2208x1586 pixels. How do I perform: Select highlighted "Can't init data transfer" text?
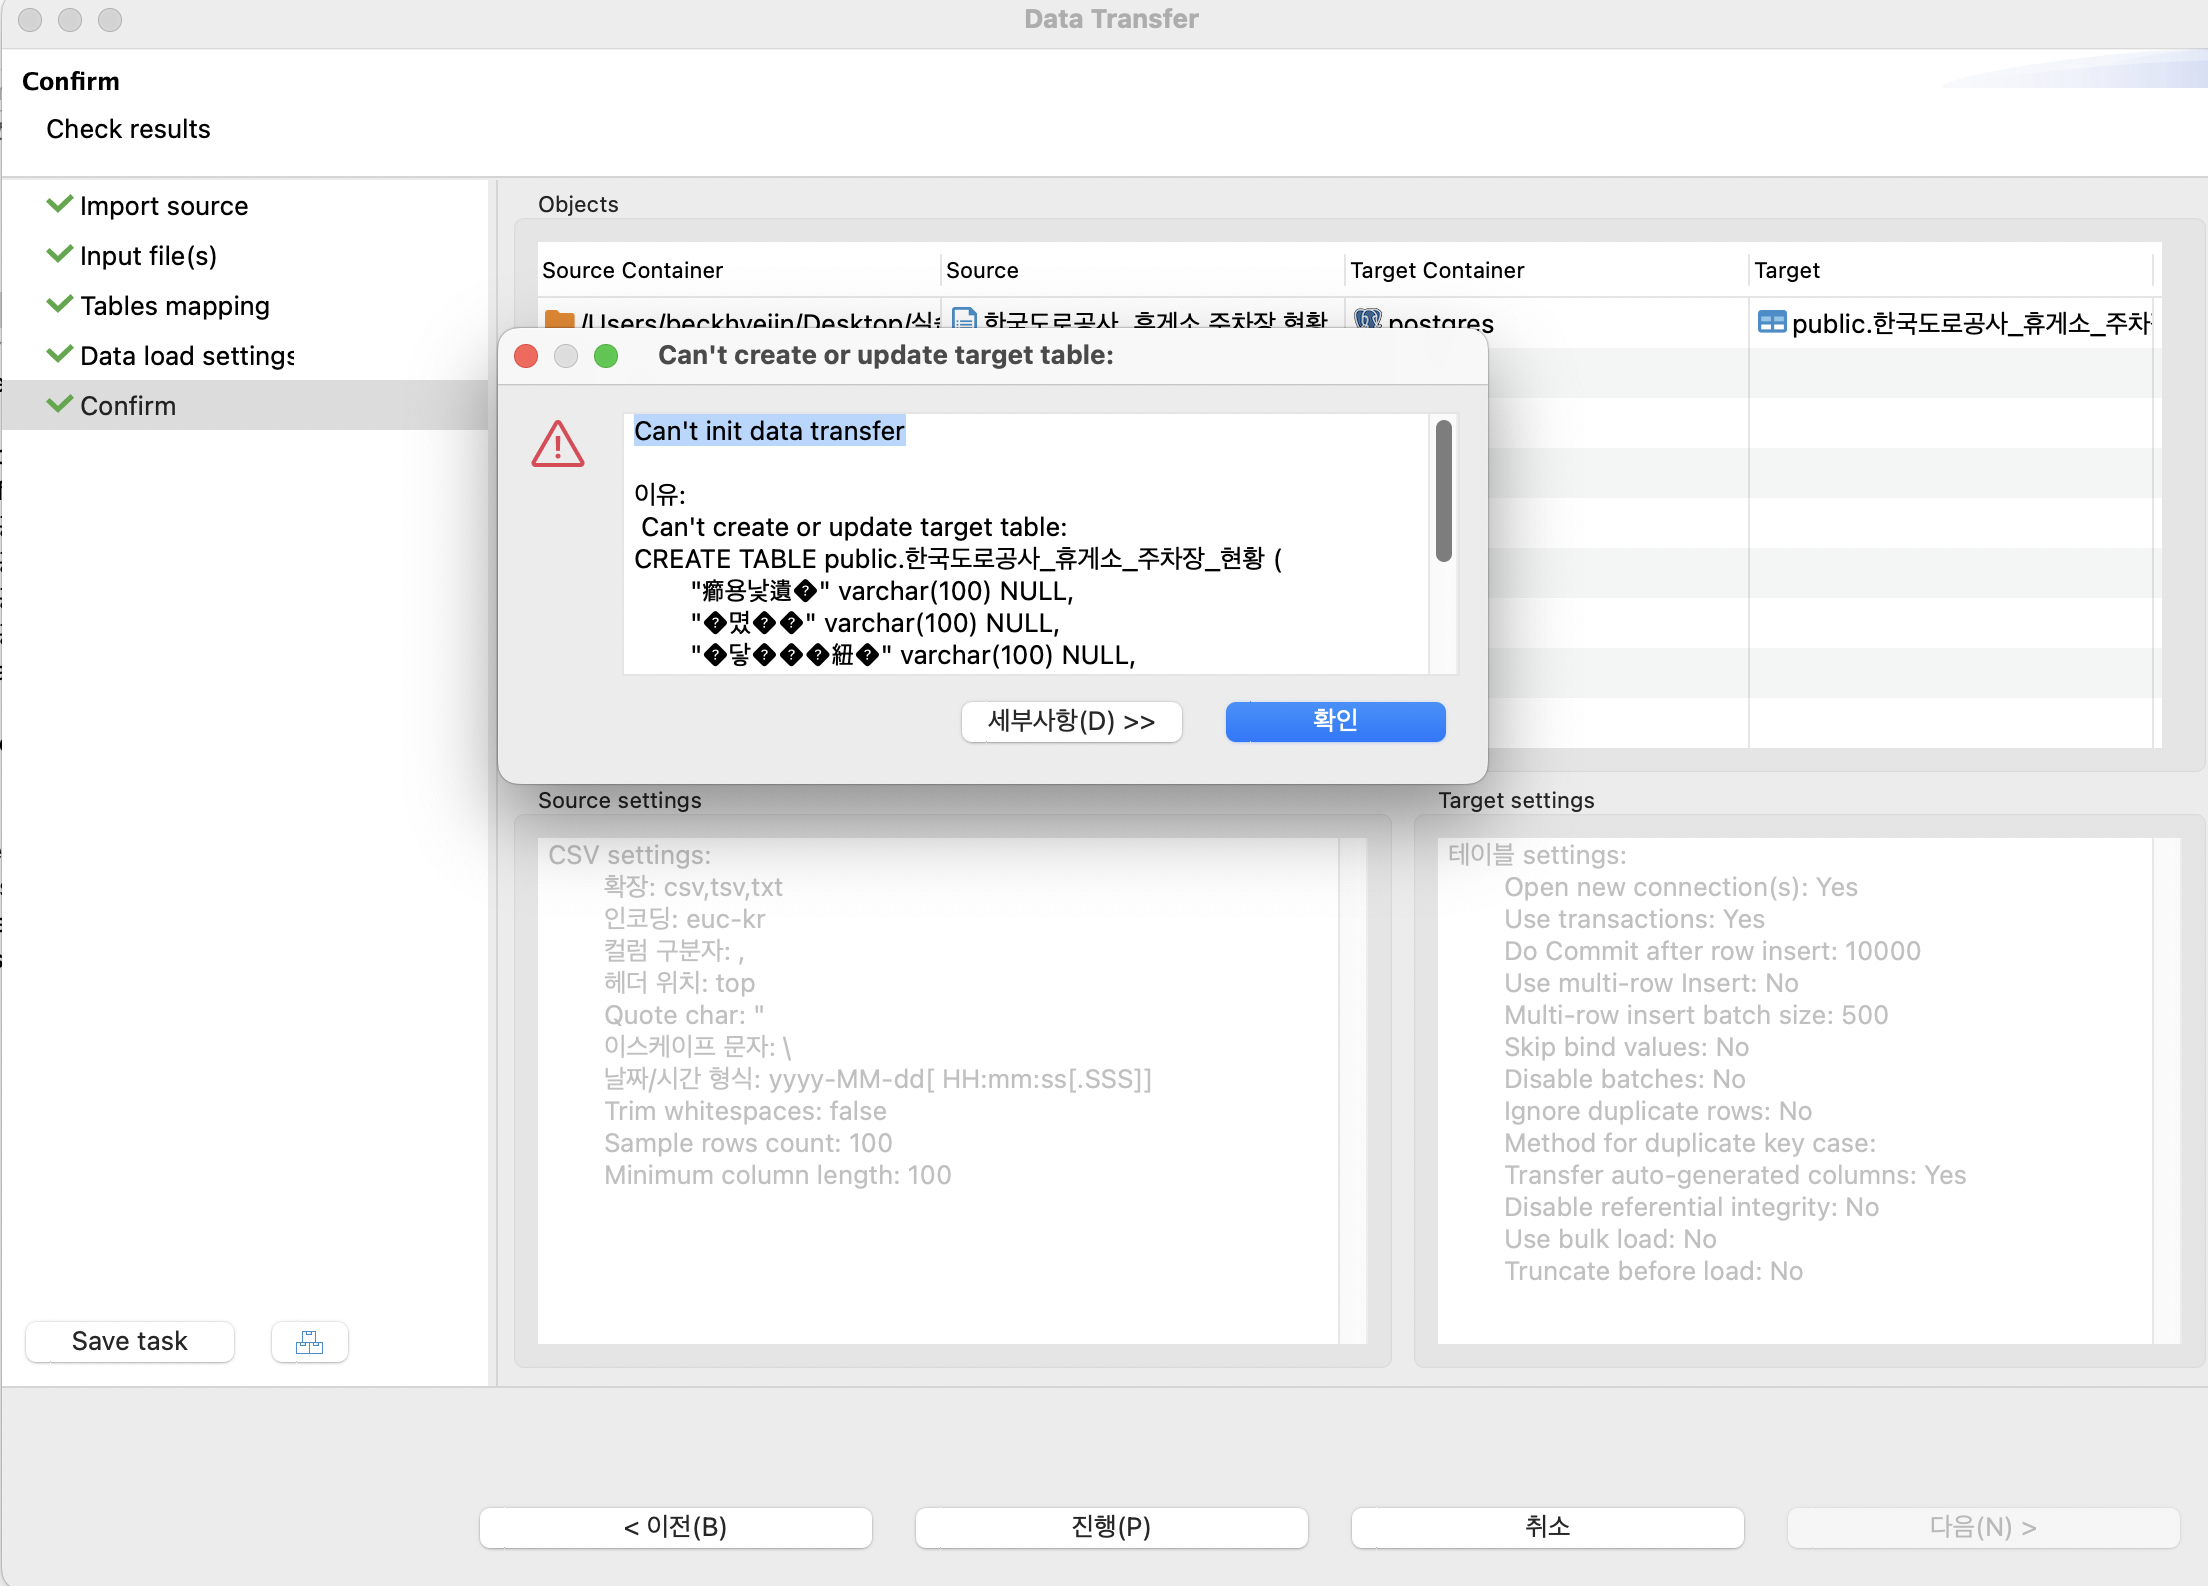tap(769, 431)
